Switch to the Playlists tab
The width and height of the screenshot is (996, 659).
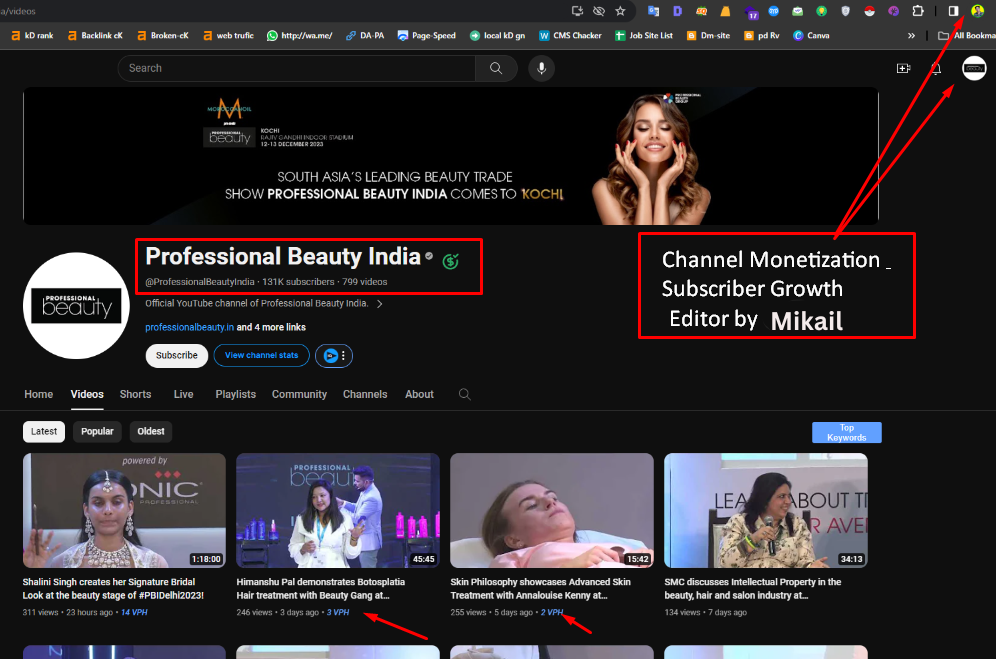click(x=235, y=394)
